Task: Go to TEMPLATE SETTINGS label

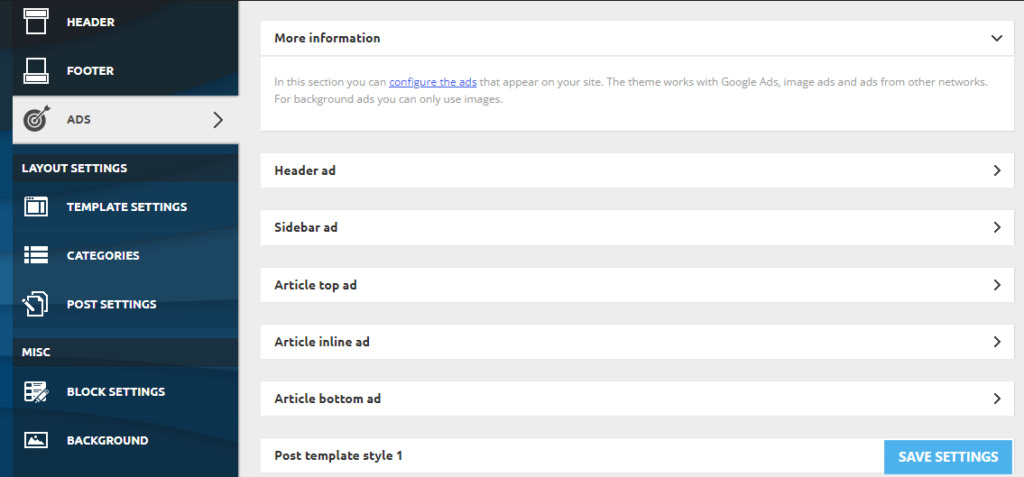Action: 127,206
